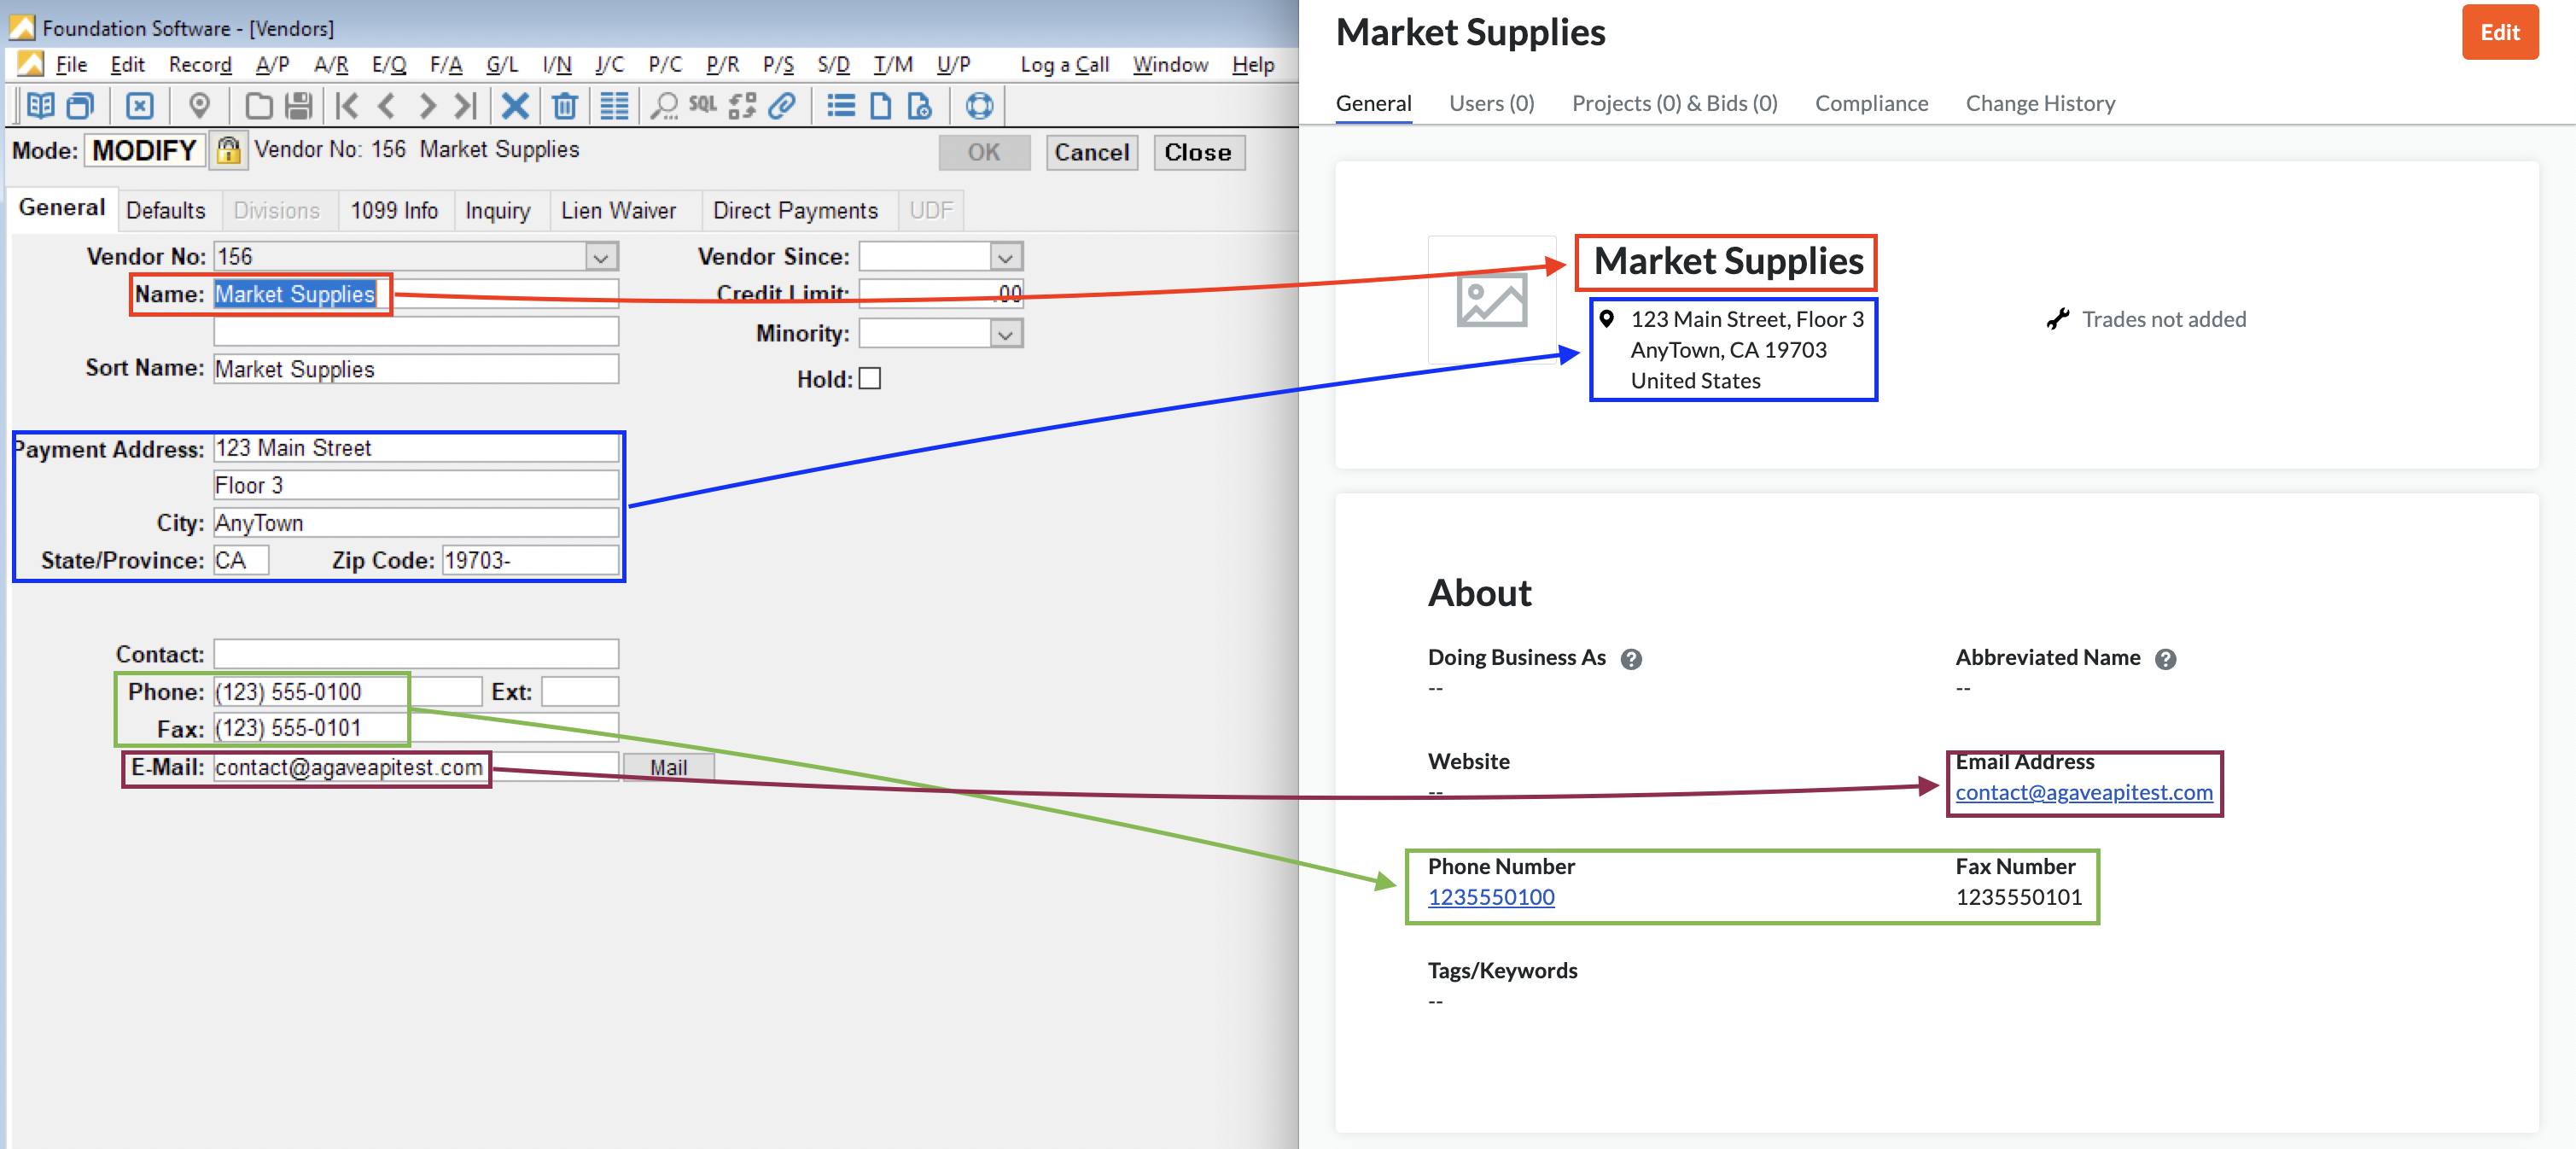Open the Window menu
The image size is (2576, 1149).
[1170, 65]
